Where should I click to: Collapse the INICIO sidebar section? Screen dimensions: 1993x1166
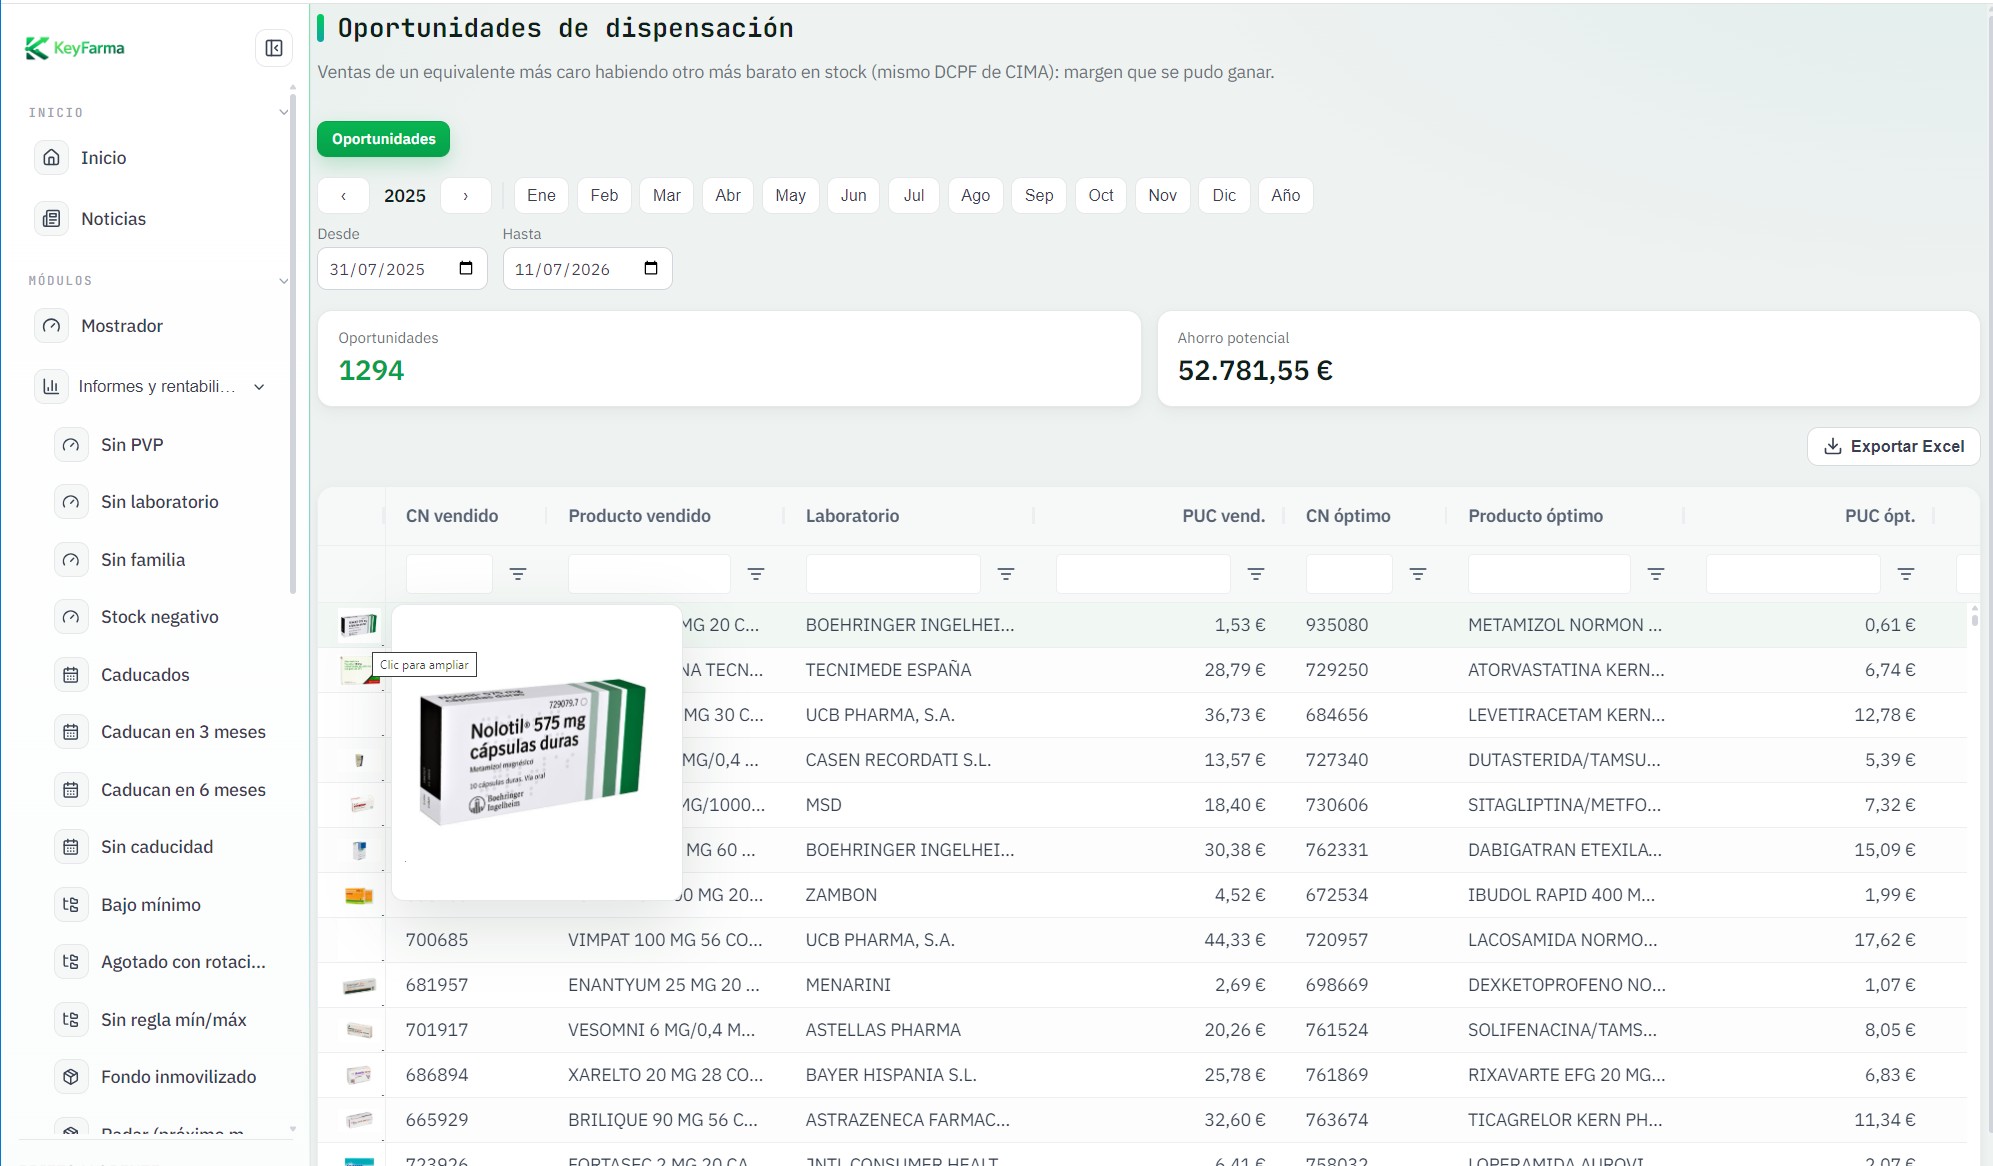(283, 113)
